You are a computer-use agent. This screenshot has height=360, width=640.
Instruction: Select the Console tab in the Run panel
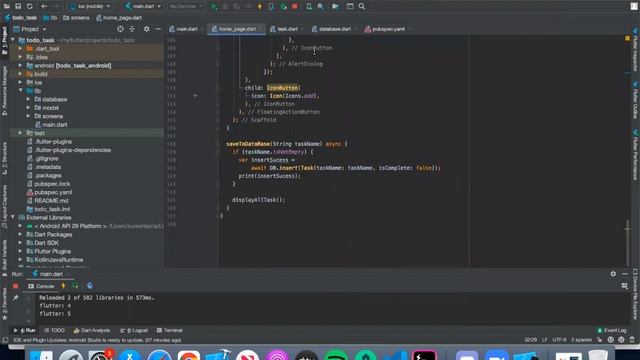tap(41, 286)
